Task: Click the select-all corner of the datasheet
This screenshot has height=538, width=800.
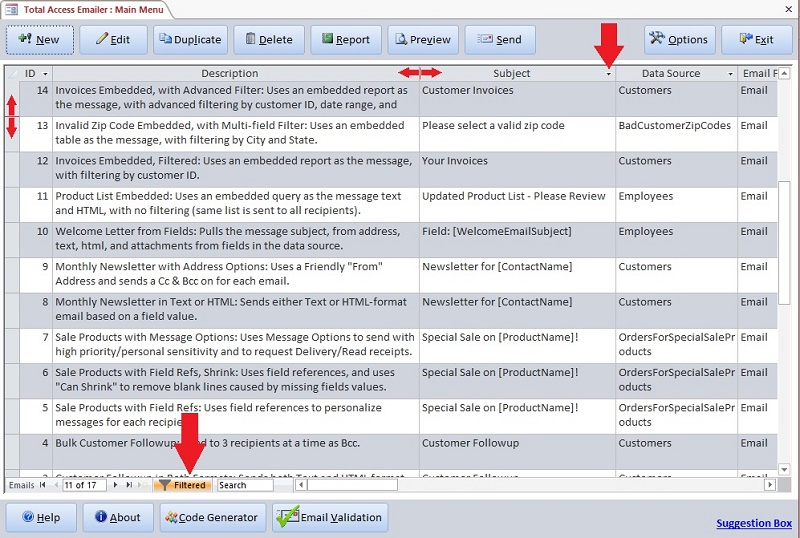Action: [x=12, y=74]
